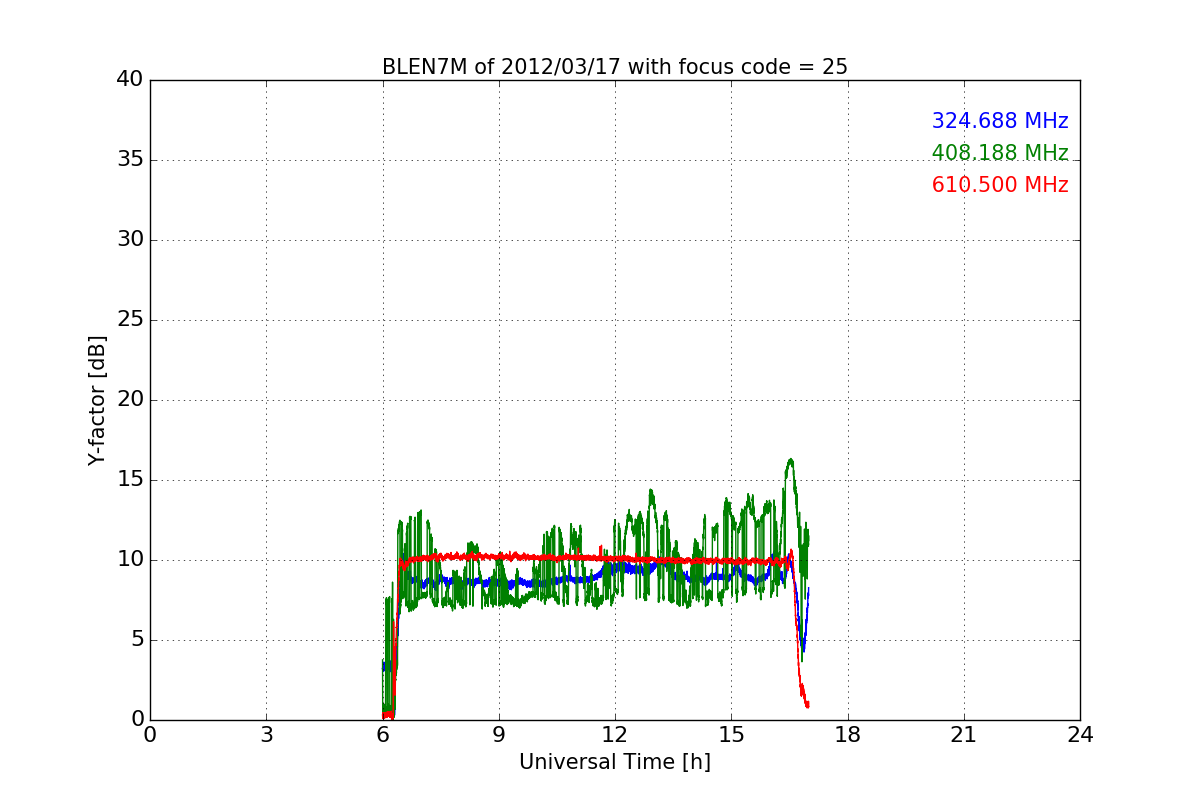Click the 'Y-factor [dB]' axis label

tap(97, 400)
